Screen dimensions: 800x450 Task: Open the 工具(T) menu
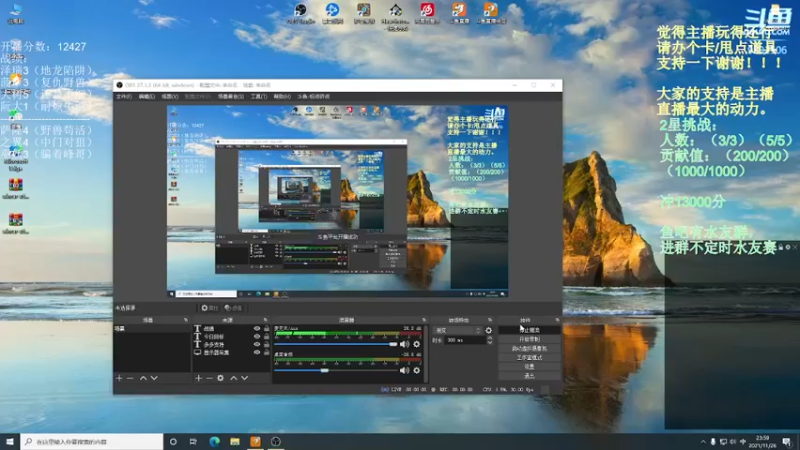(259, 96)
